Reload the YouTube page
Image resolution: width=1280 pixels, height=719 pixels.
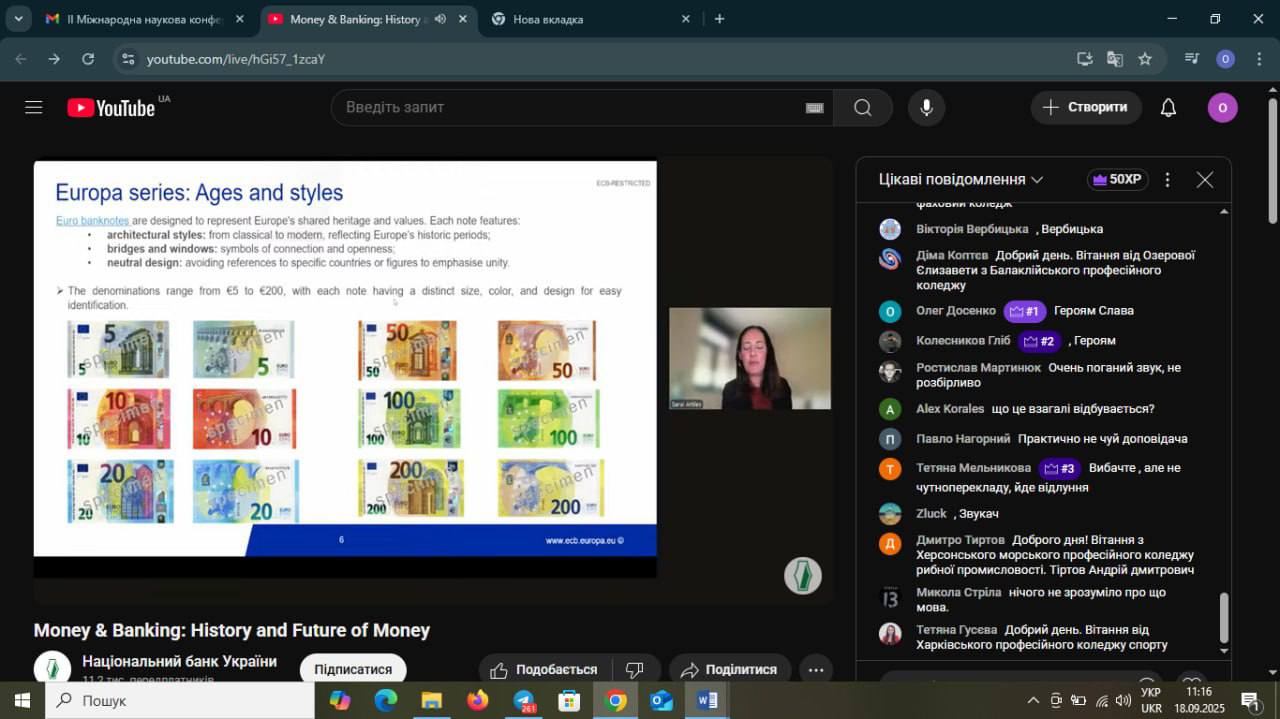[88, 59]
